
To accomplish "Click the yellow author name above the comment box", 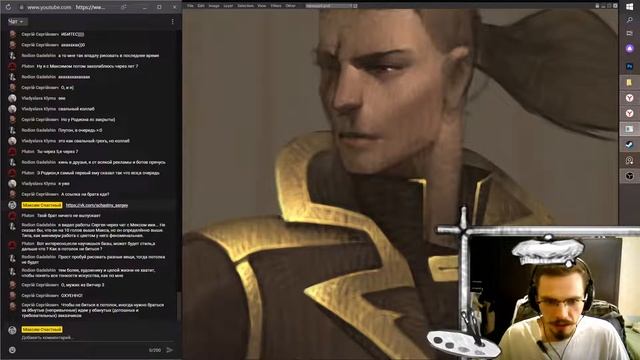I will click(42, 329).
